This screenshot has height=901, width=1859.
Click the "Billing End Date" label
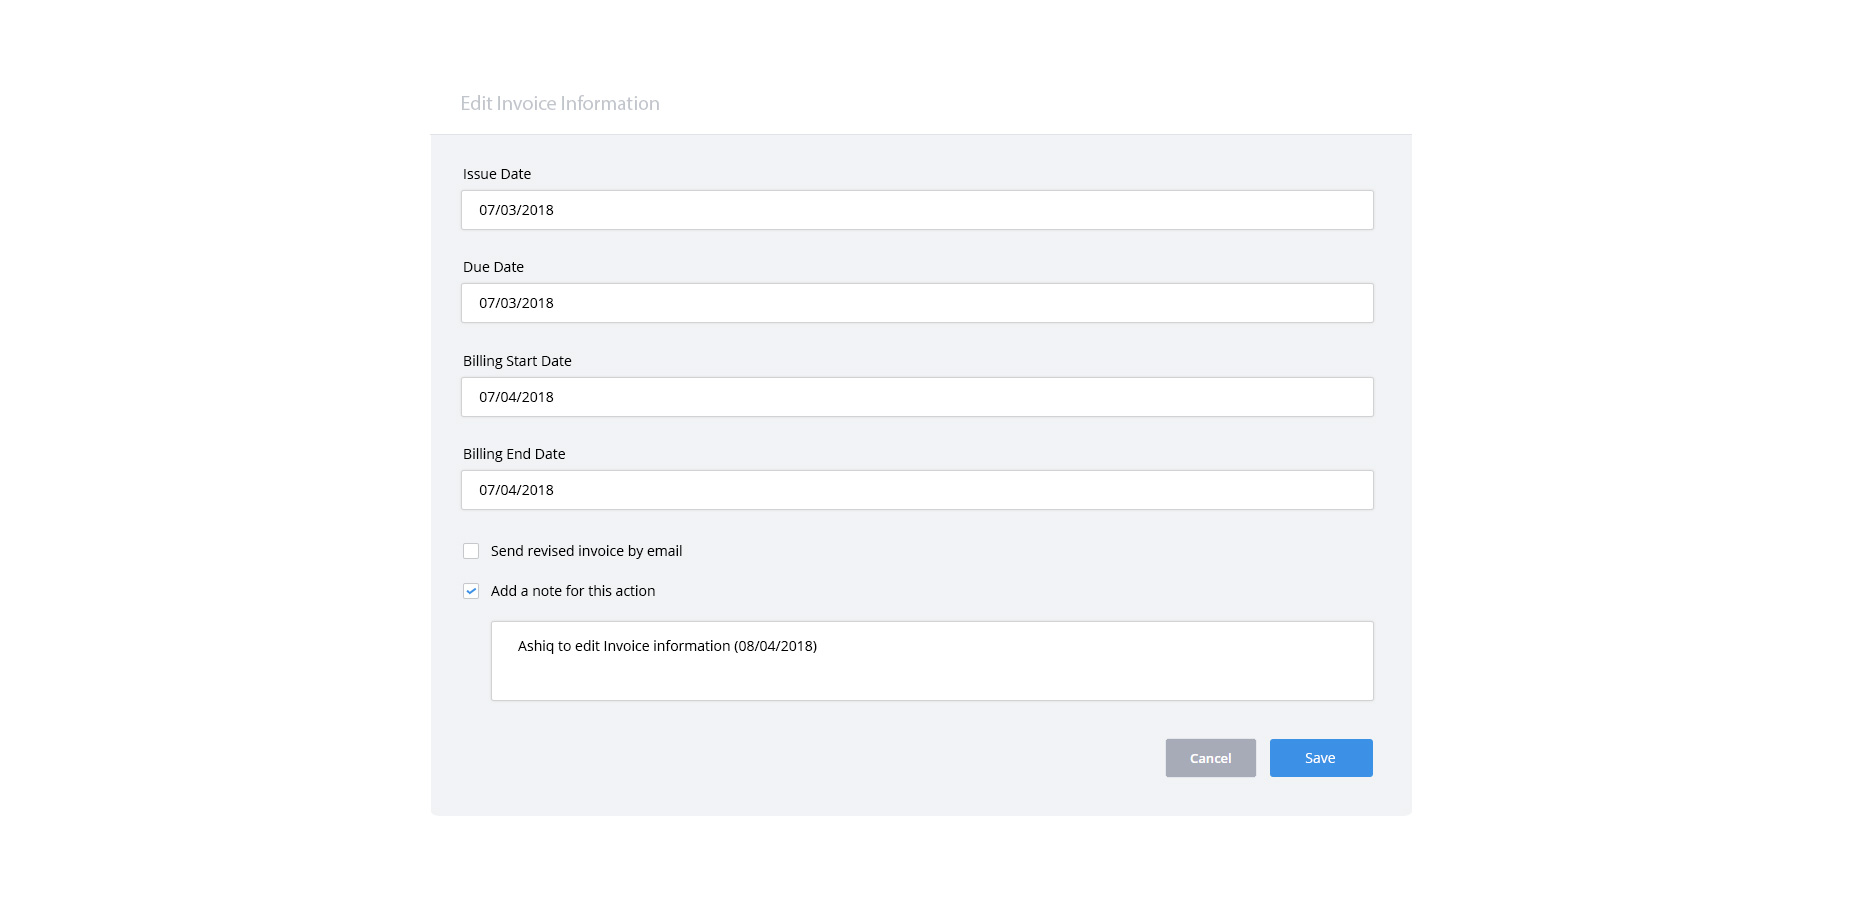(x=514, y=454)
